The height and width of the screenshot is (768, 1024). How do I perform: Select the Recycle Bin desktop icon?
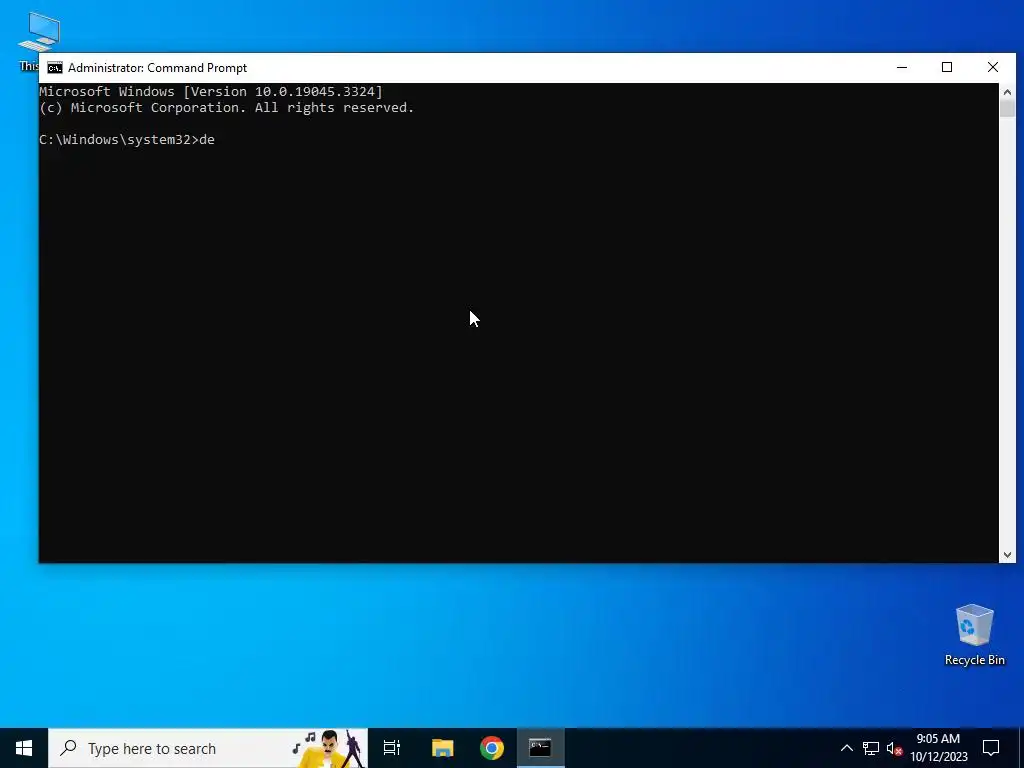(x=974, y=635)
